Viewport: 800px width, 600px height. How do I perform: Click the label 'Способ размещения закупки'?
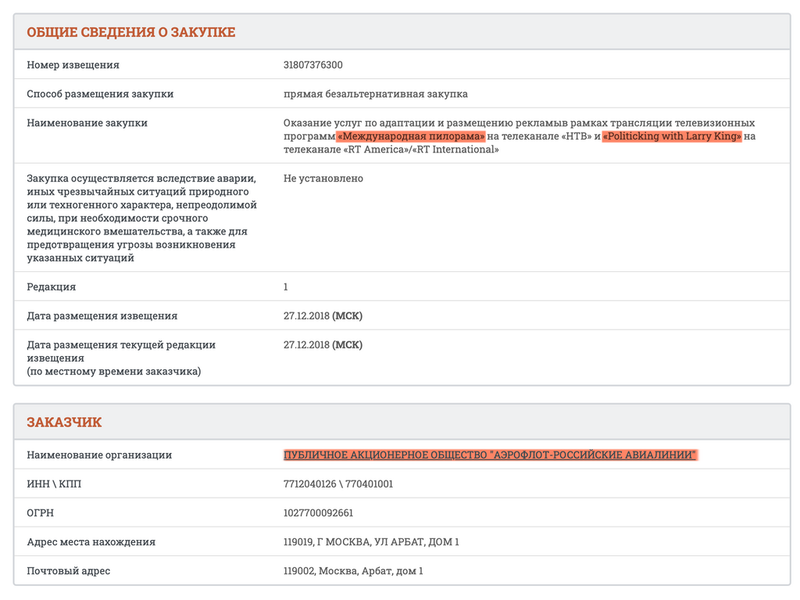coord(100,94)
